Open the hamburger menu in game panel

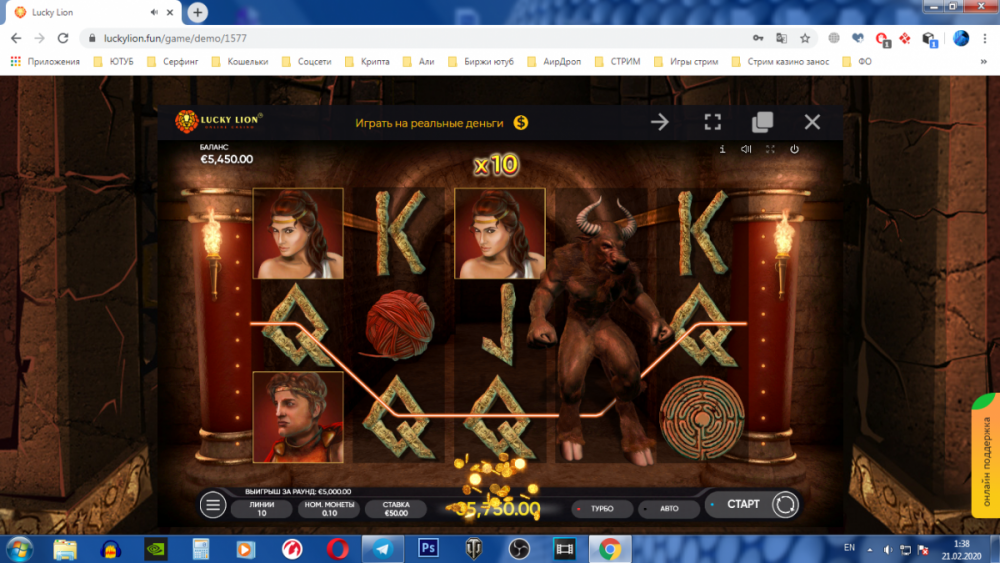[213, 505]
